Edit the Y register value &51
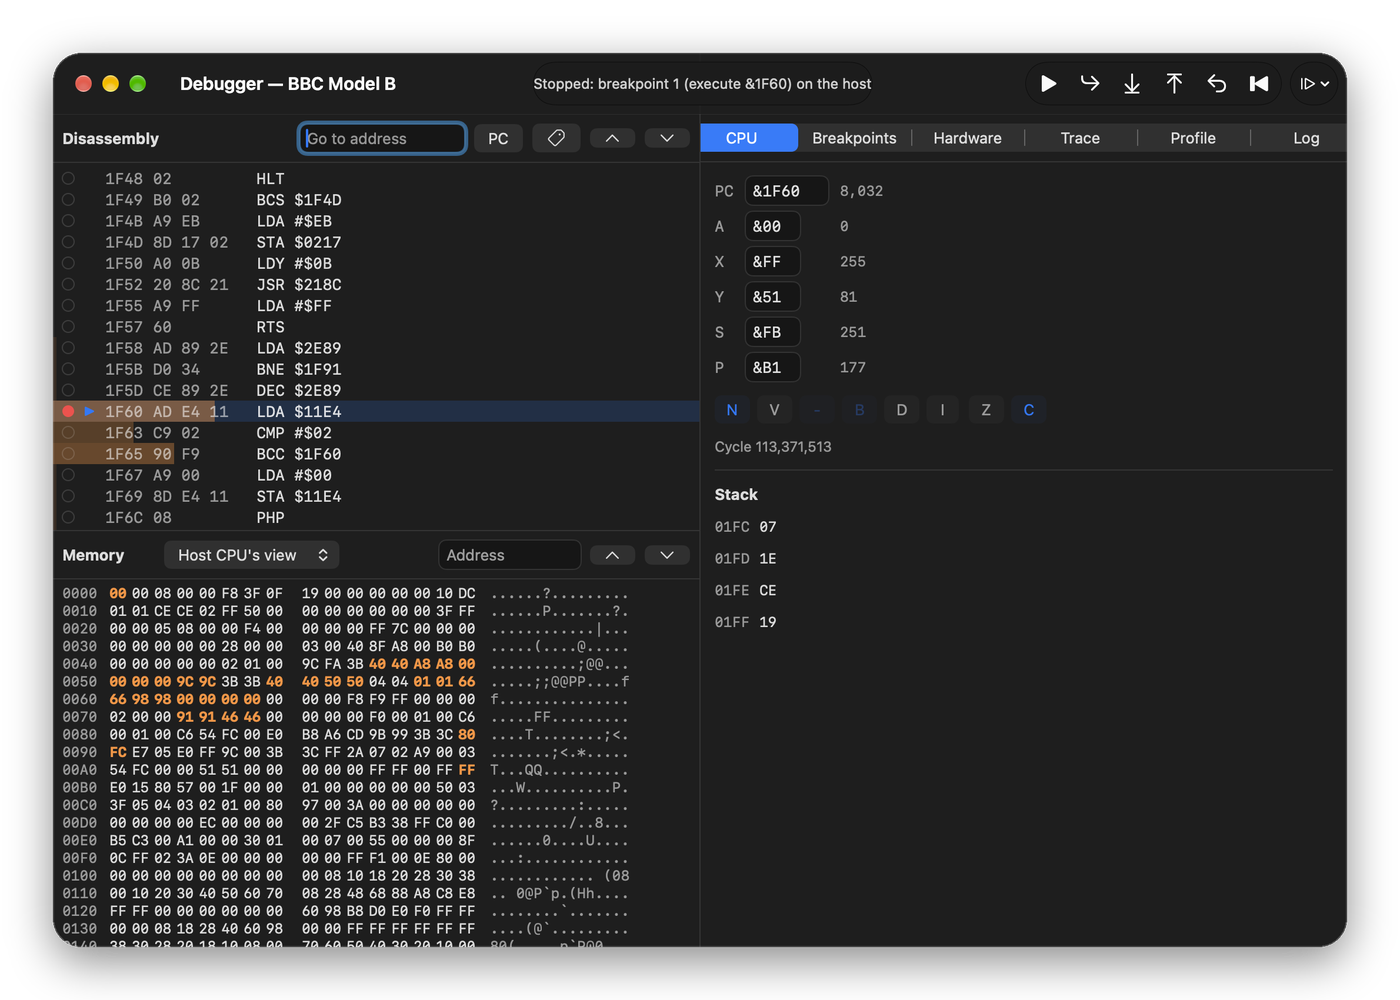Screen dimensions: 1400x1000 772,297
